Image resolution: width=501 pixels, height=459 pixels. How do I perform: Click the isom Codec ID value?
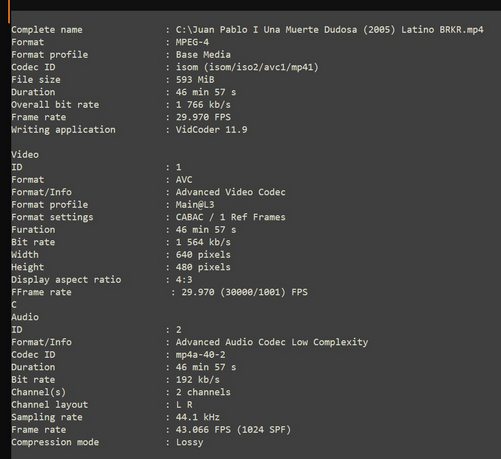click(x=247, y=67)
